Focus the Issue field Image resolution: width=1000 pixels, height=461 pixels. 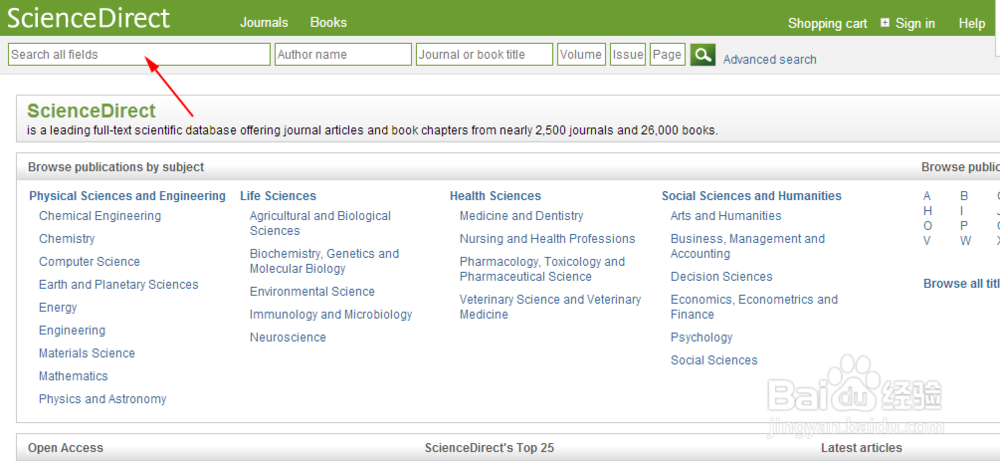click(x=628, y=54)
